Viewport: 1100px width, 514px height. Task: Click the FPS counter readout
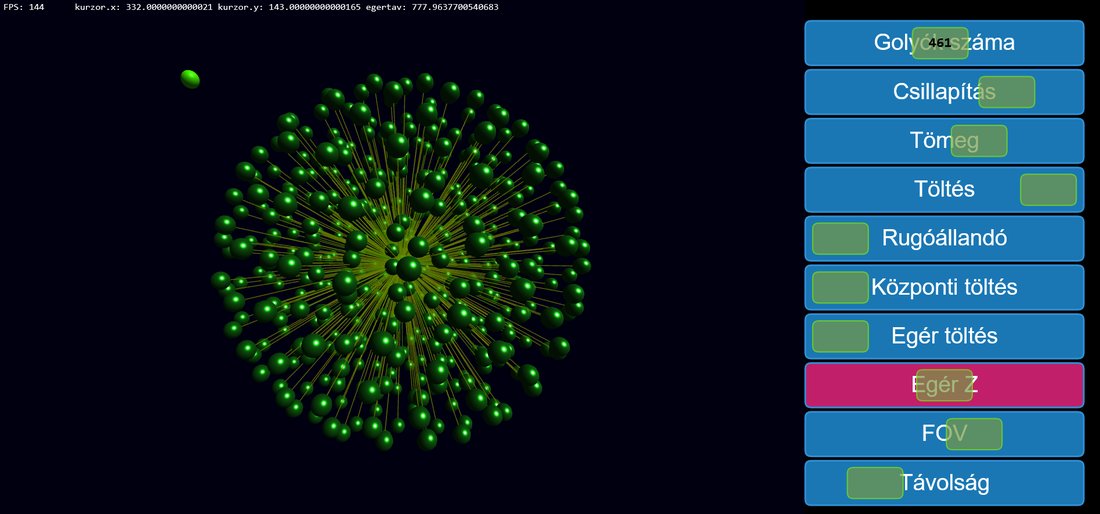coord(24,7)
